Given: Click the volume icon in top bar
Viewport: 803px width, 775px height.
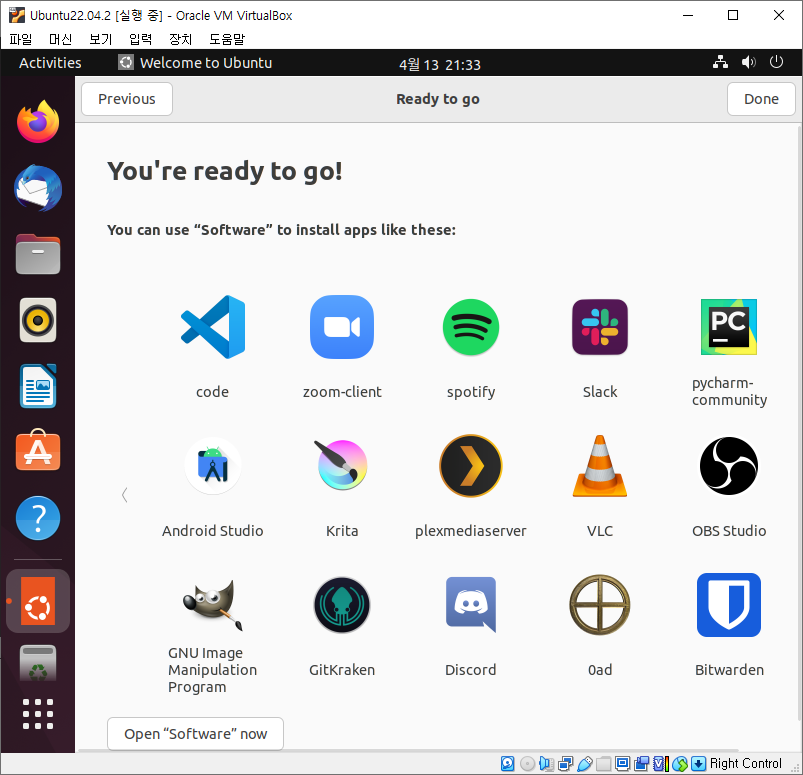Looking at the screenshot, I should (748, 62).
